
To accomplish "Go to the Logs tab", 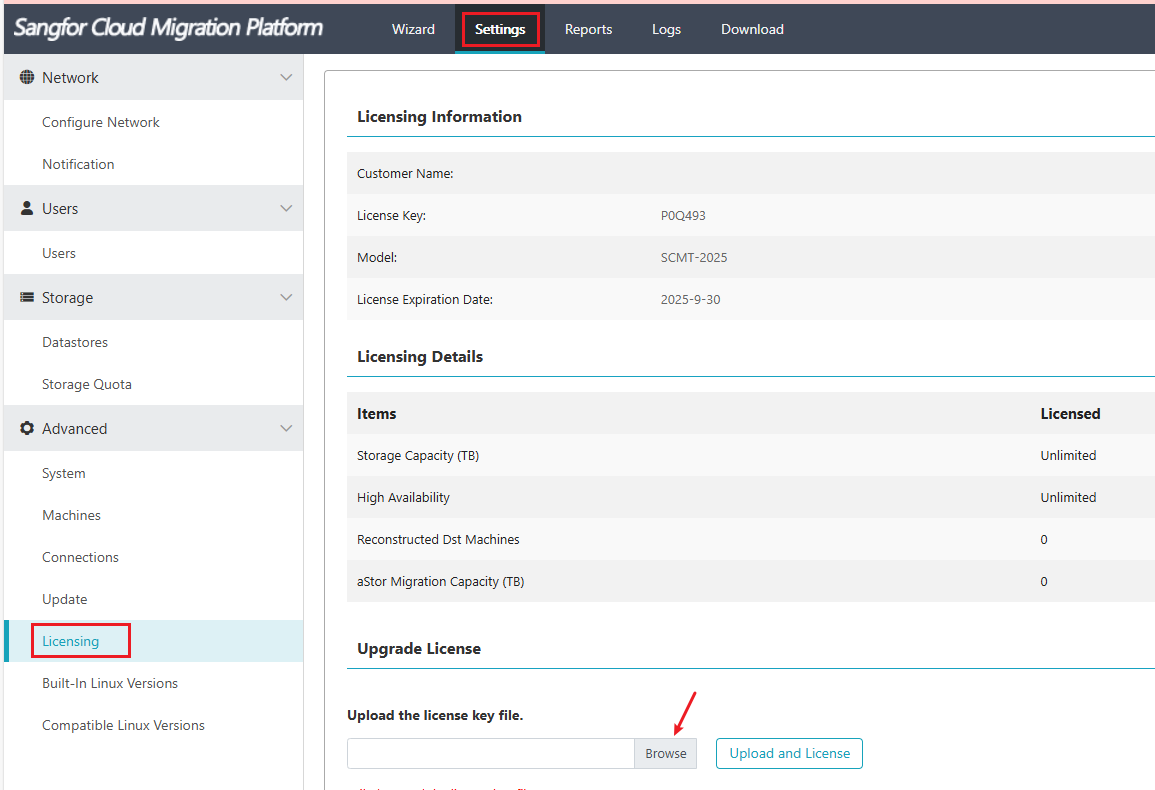I will pyautogui.click(x=667, y=29).
